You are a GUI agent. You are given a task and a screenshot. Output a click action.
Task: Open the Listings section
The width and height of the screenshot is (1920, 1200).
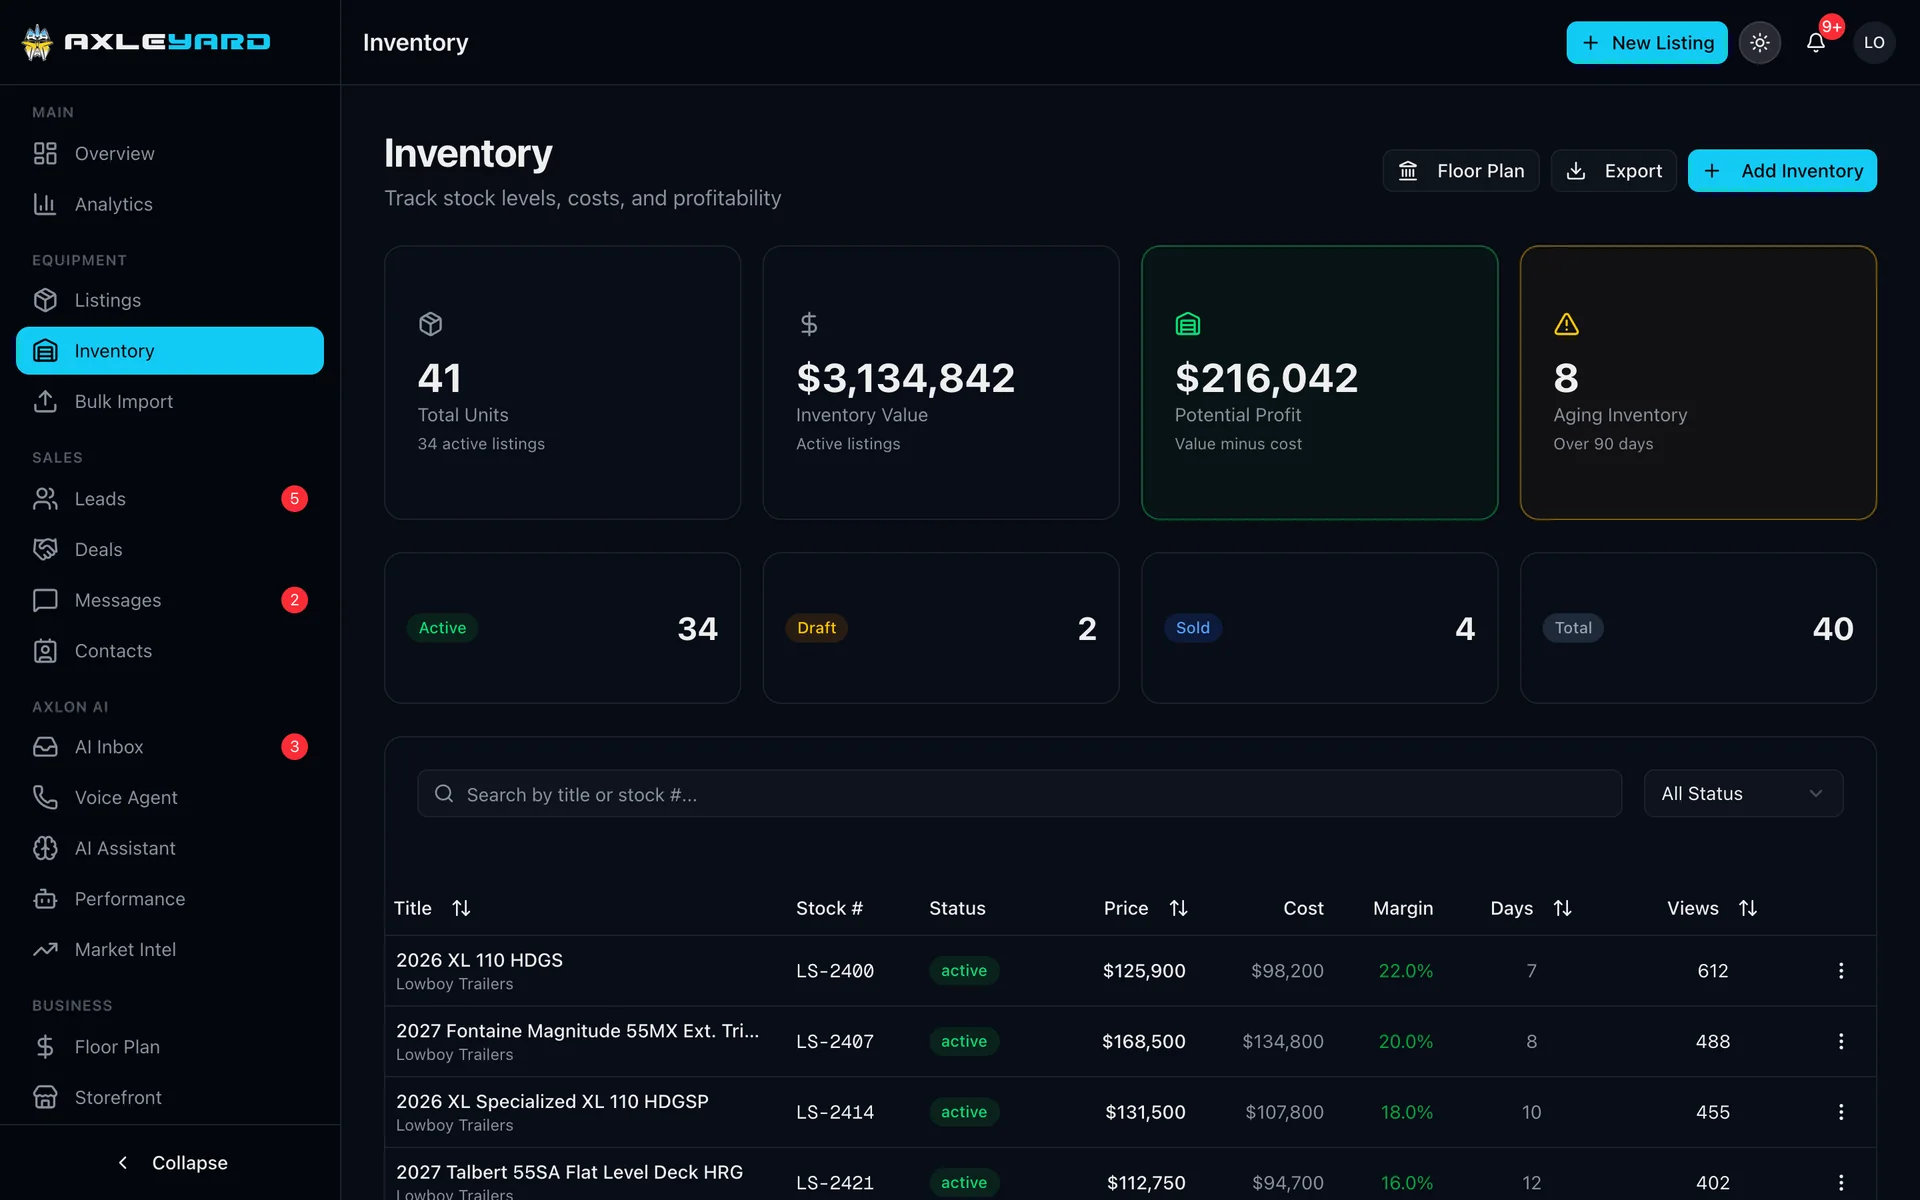pos(170,300)
